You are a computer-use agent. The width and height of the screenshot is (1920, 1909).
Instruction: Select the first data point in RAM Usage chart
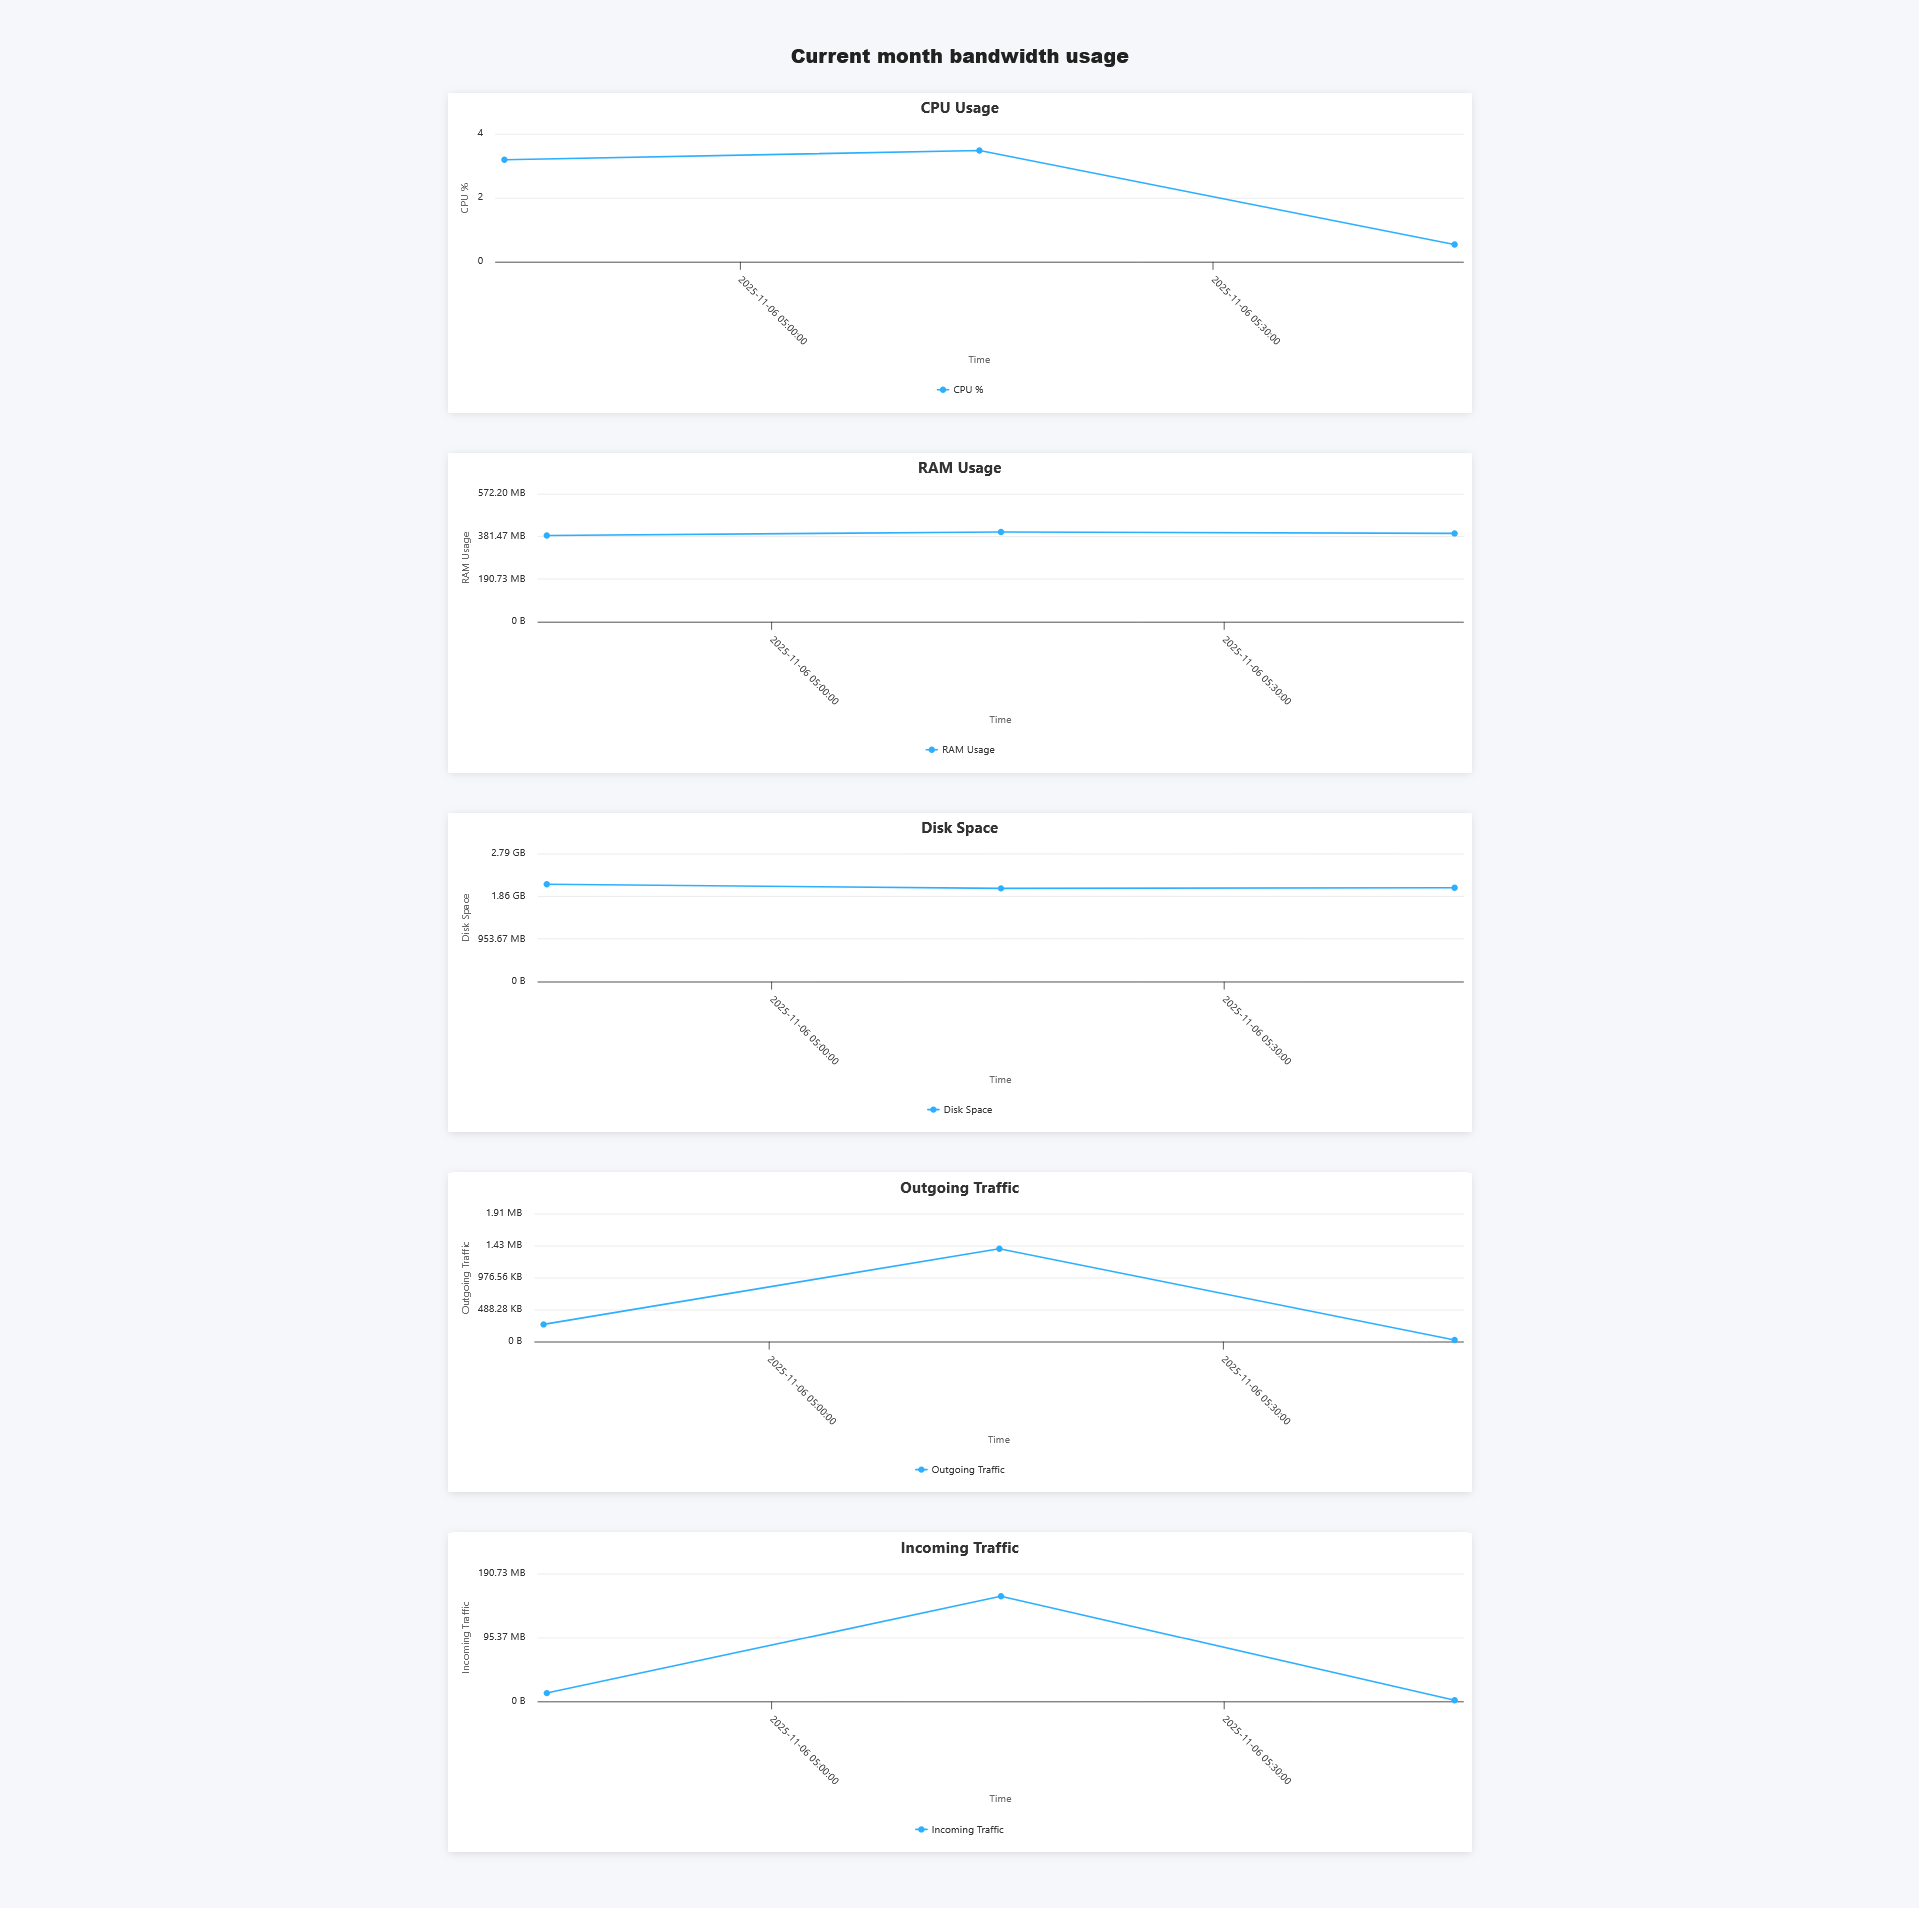coord(547,536)
